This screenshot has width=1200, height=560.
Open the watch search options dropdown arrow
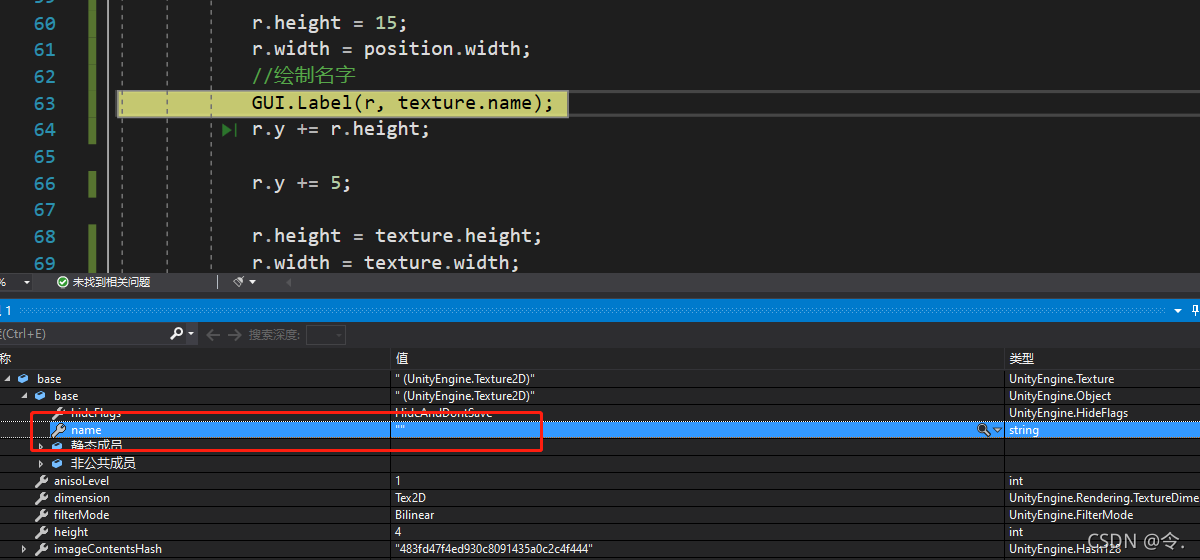pyautogui.click(x=191, y=335)
